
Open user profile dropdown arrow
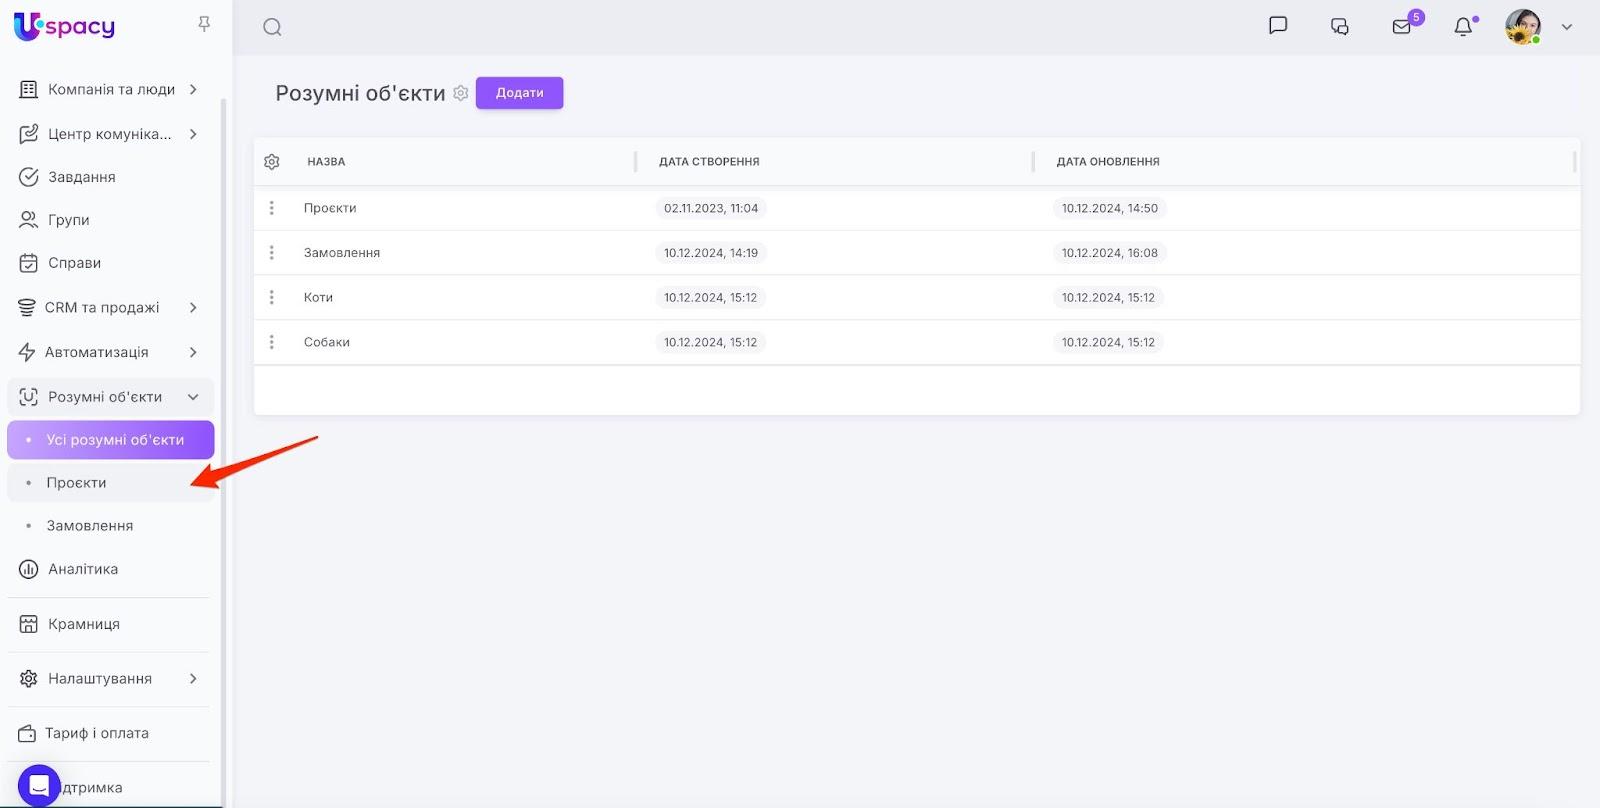pos(1567,27)
